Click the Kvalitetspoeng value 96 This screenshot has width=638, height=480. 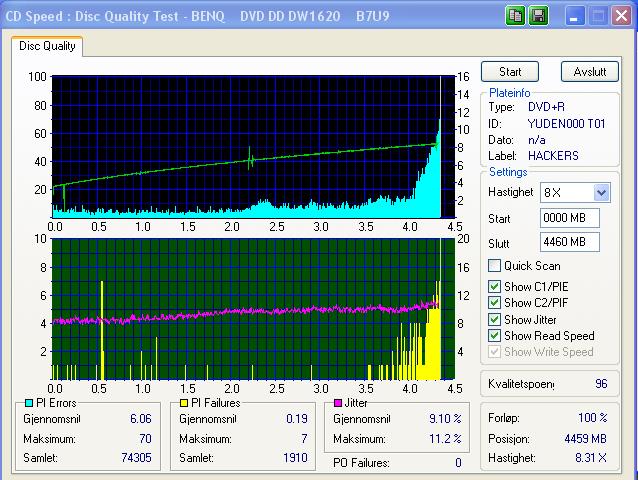point(601,384)
